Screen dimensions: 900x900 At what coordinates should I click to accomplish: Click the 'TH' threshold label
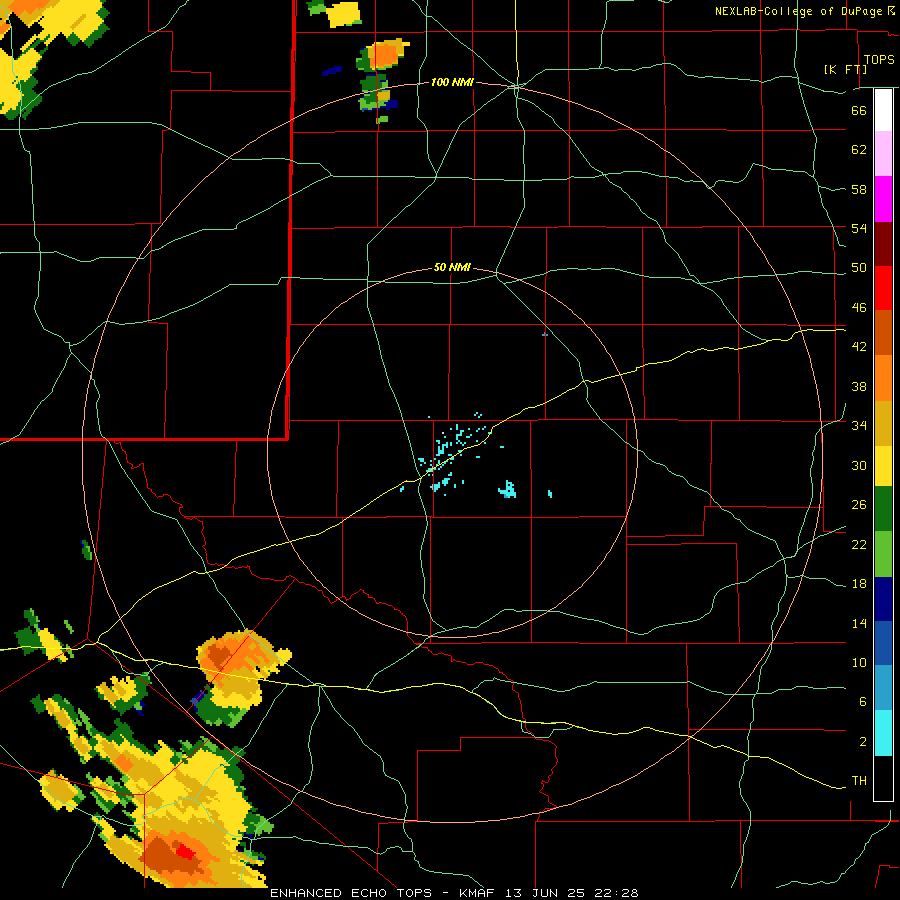tap(859, 781)
